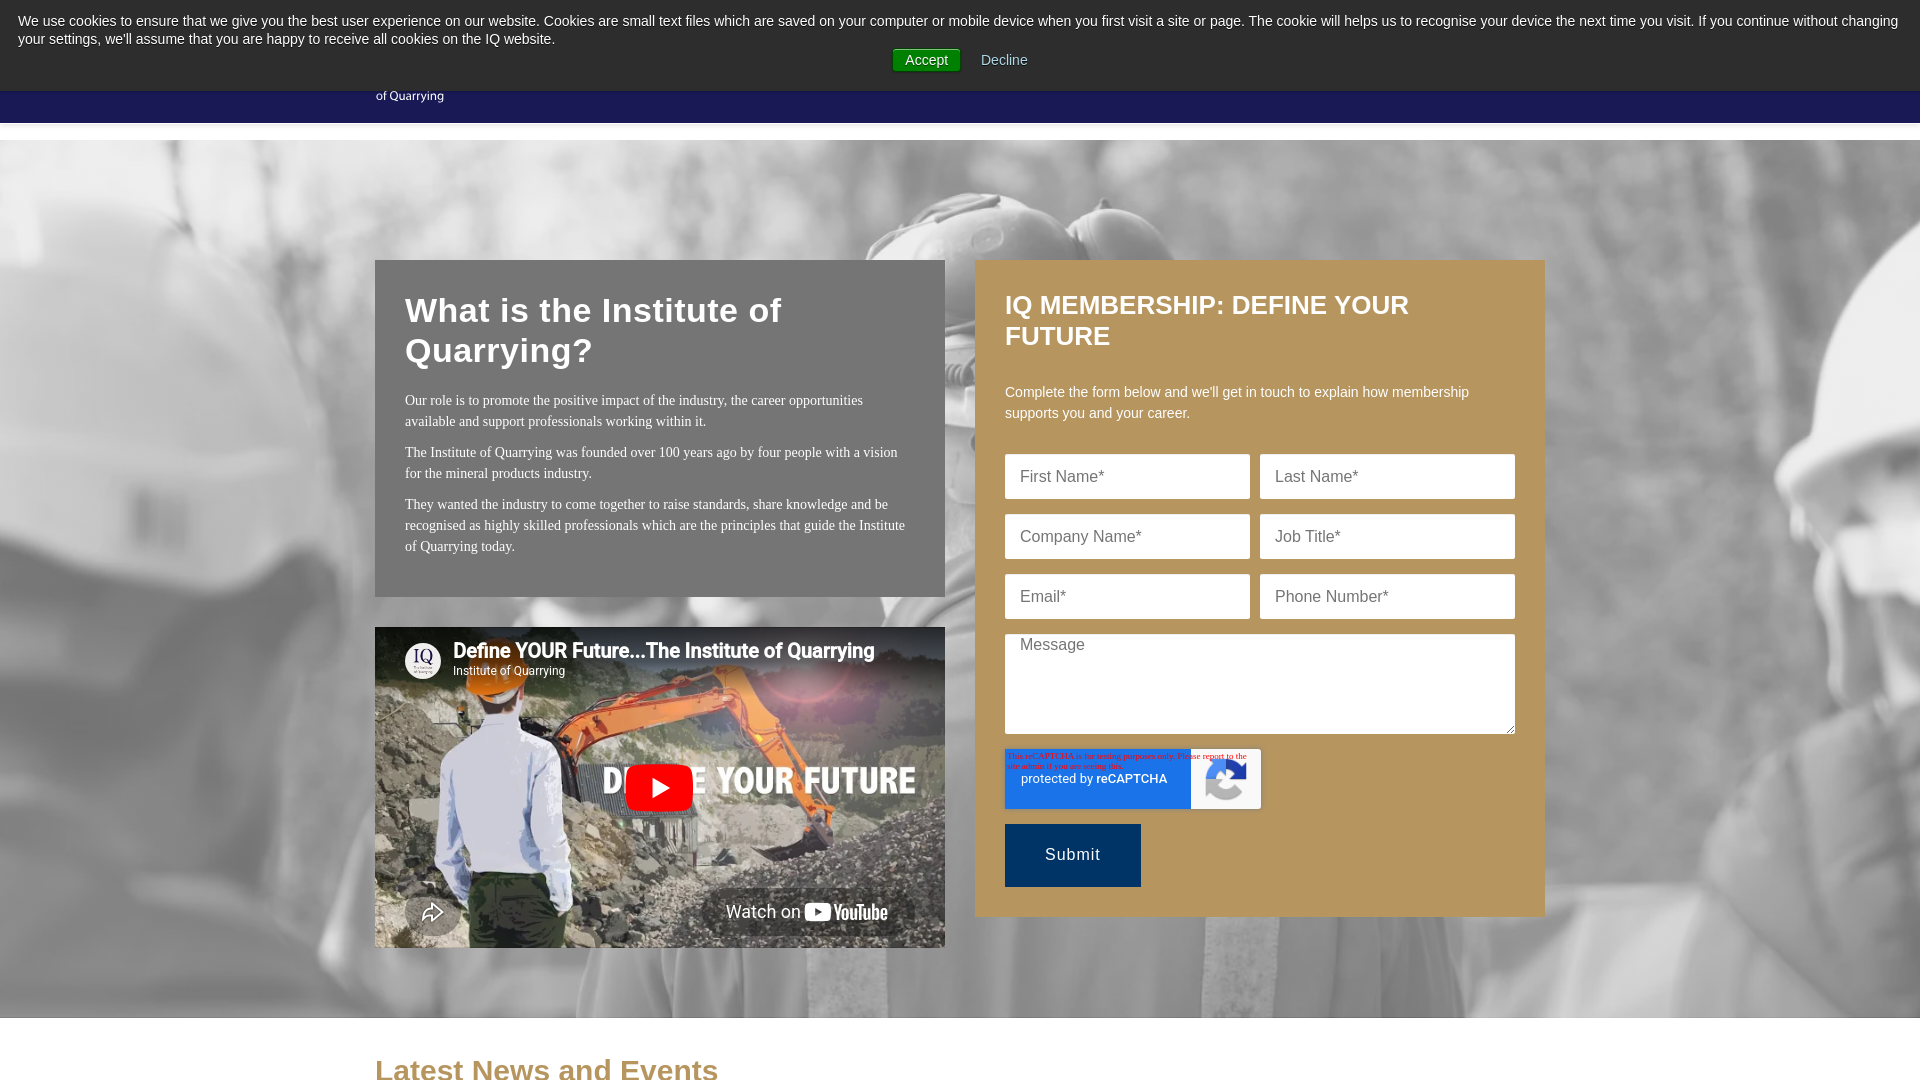The image size is (1920, 1080).
Task: Click Institute of Quarrying channel name on video
Action: point(509,671)
